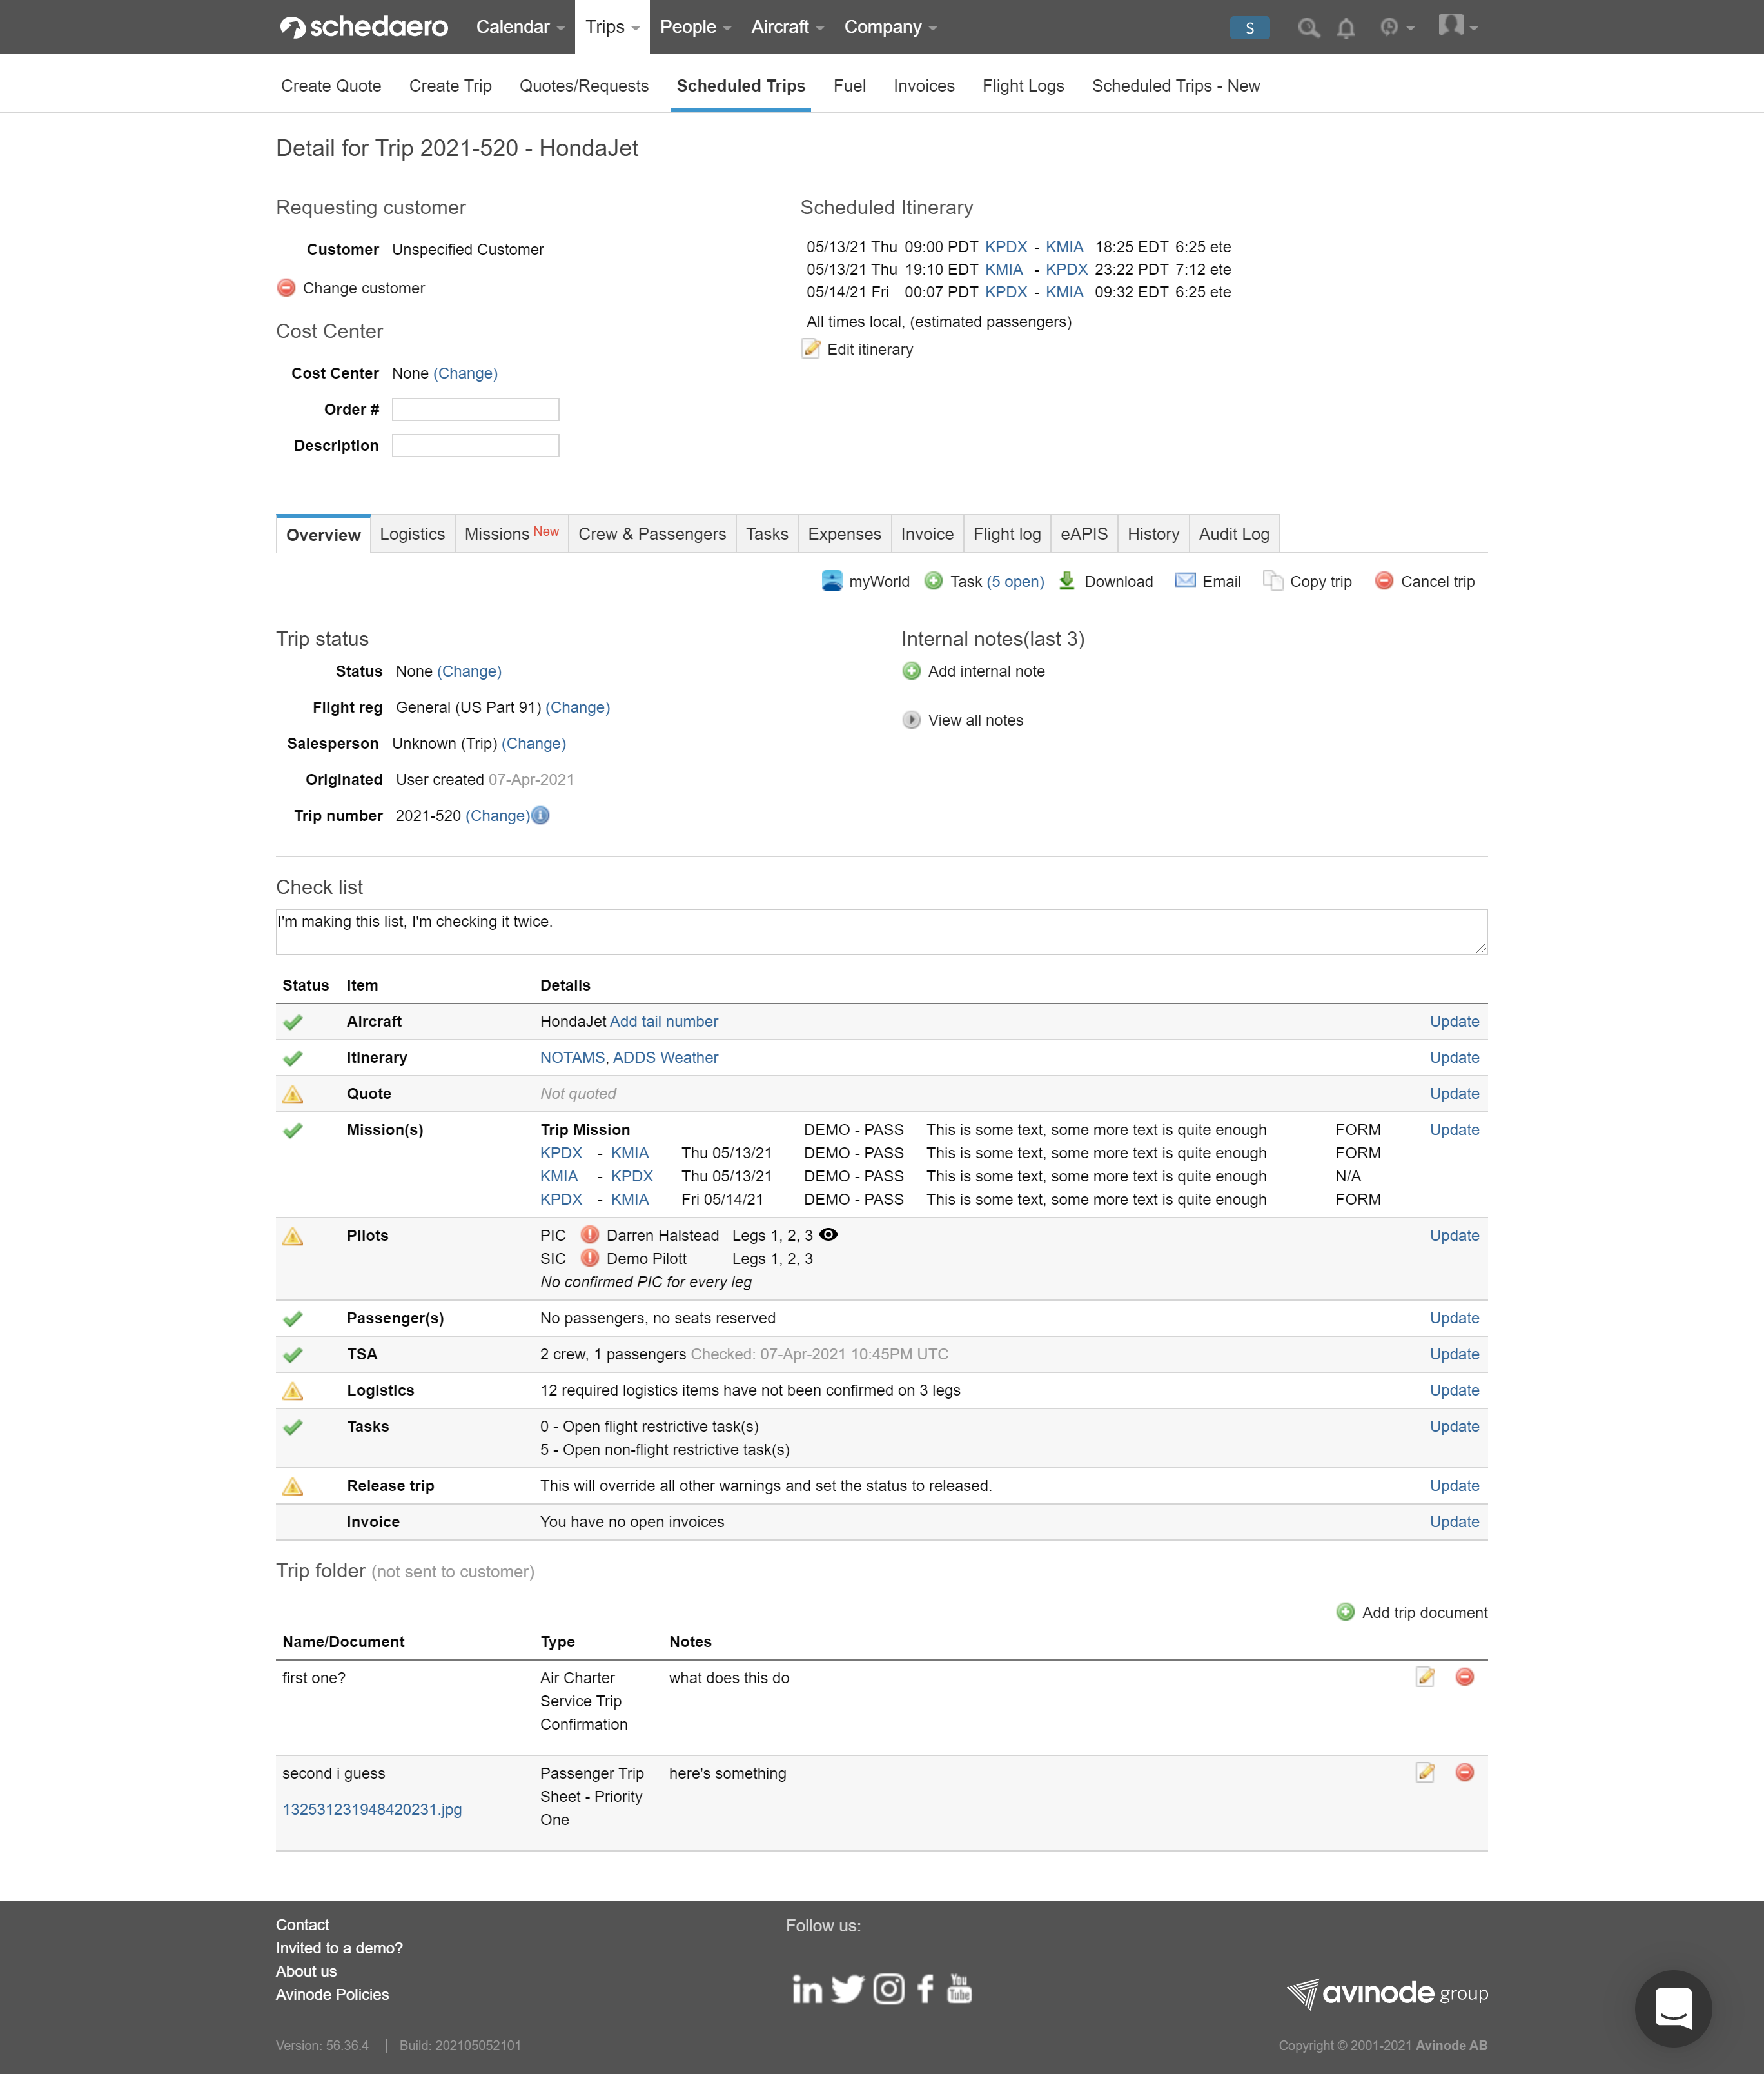This screenshot has width=1764, height=2074.
Task: Open Scheduled Trips - New
Action: pyautogui.click(x=1176, y=86)
